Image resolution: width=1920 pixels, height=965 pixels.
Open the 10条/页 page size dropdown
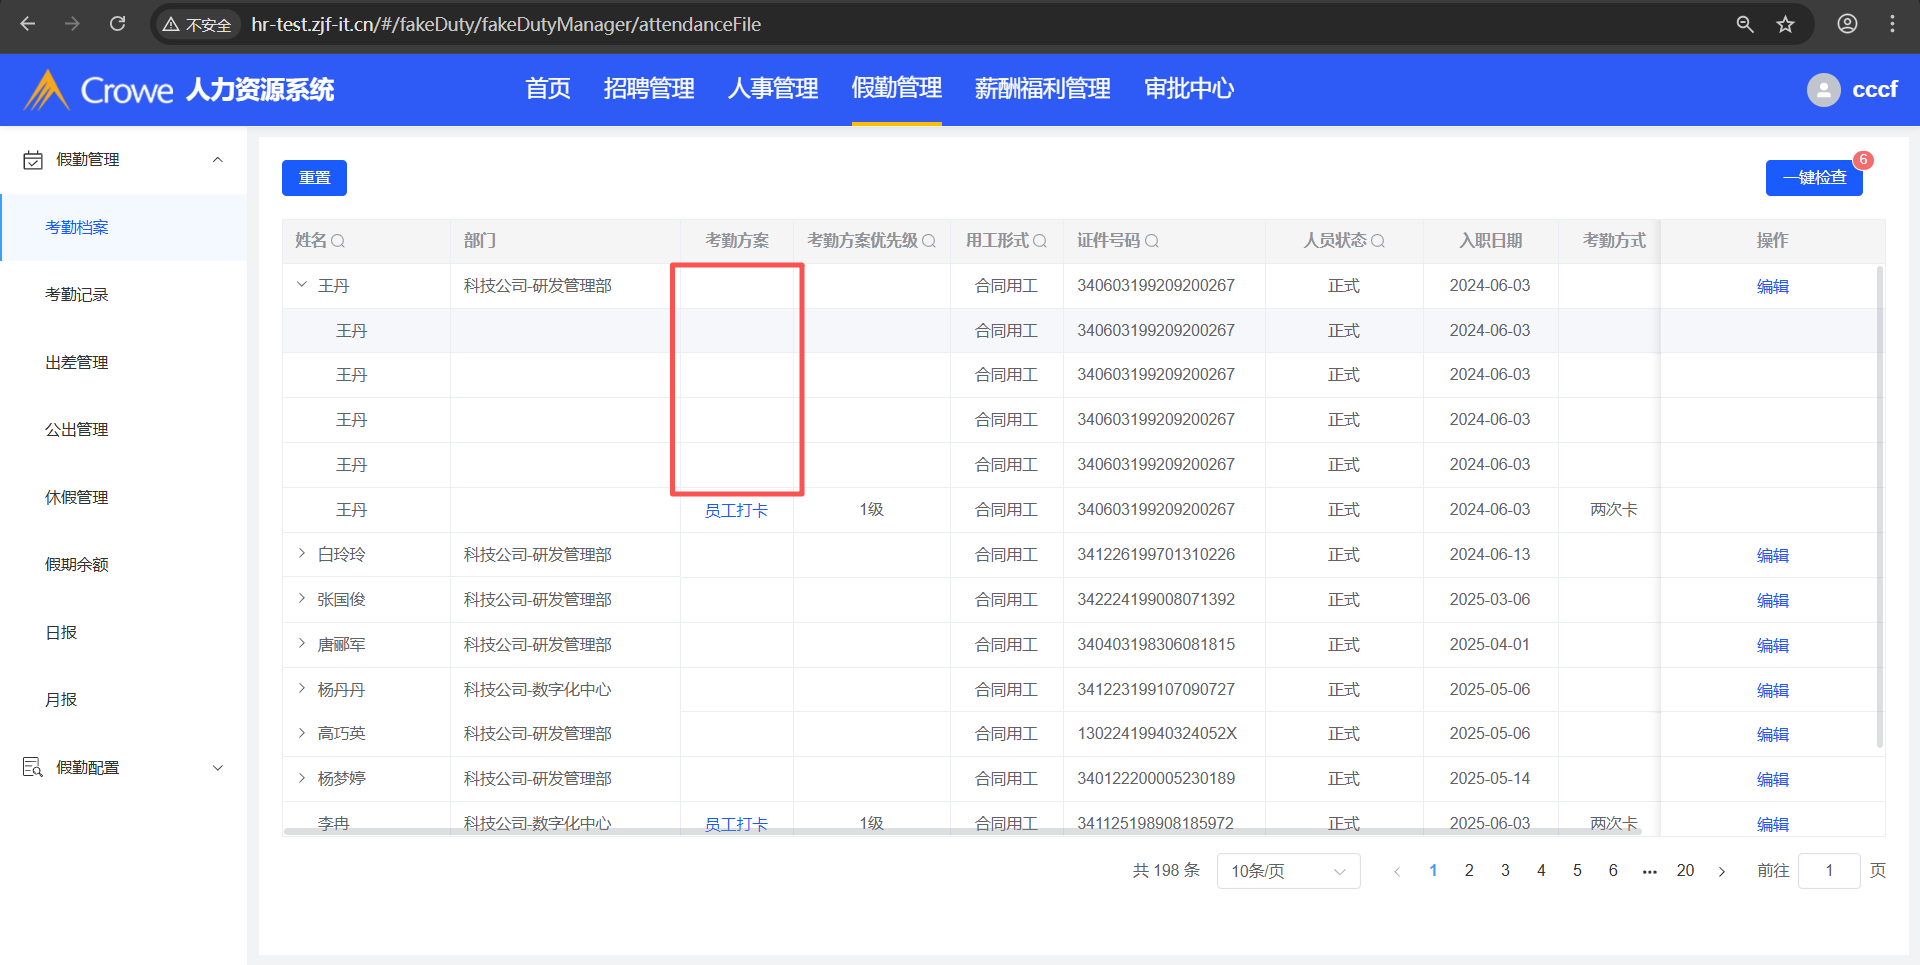[x=1288, y=871]
